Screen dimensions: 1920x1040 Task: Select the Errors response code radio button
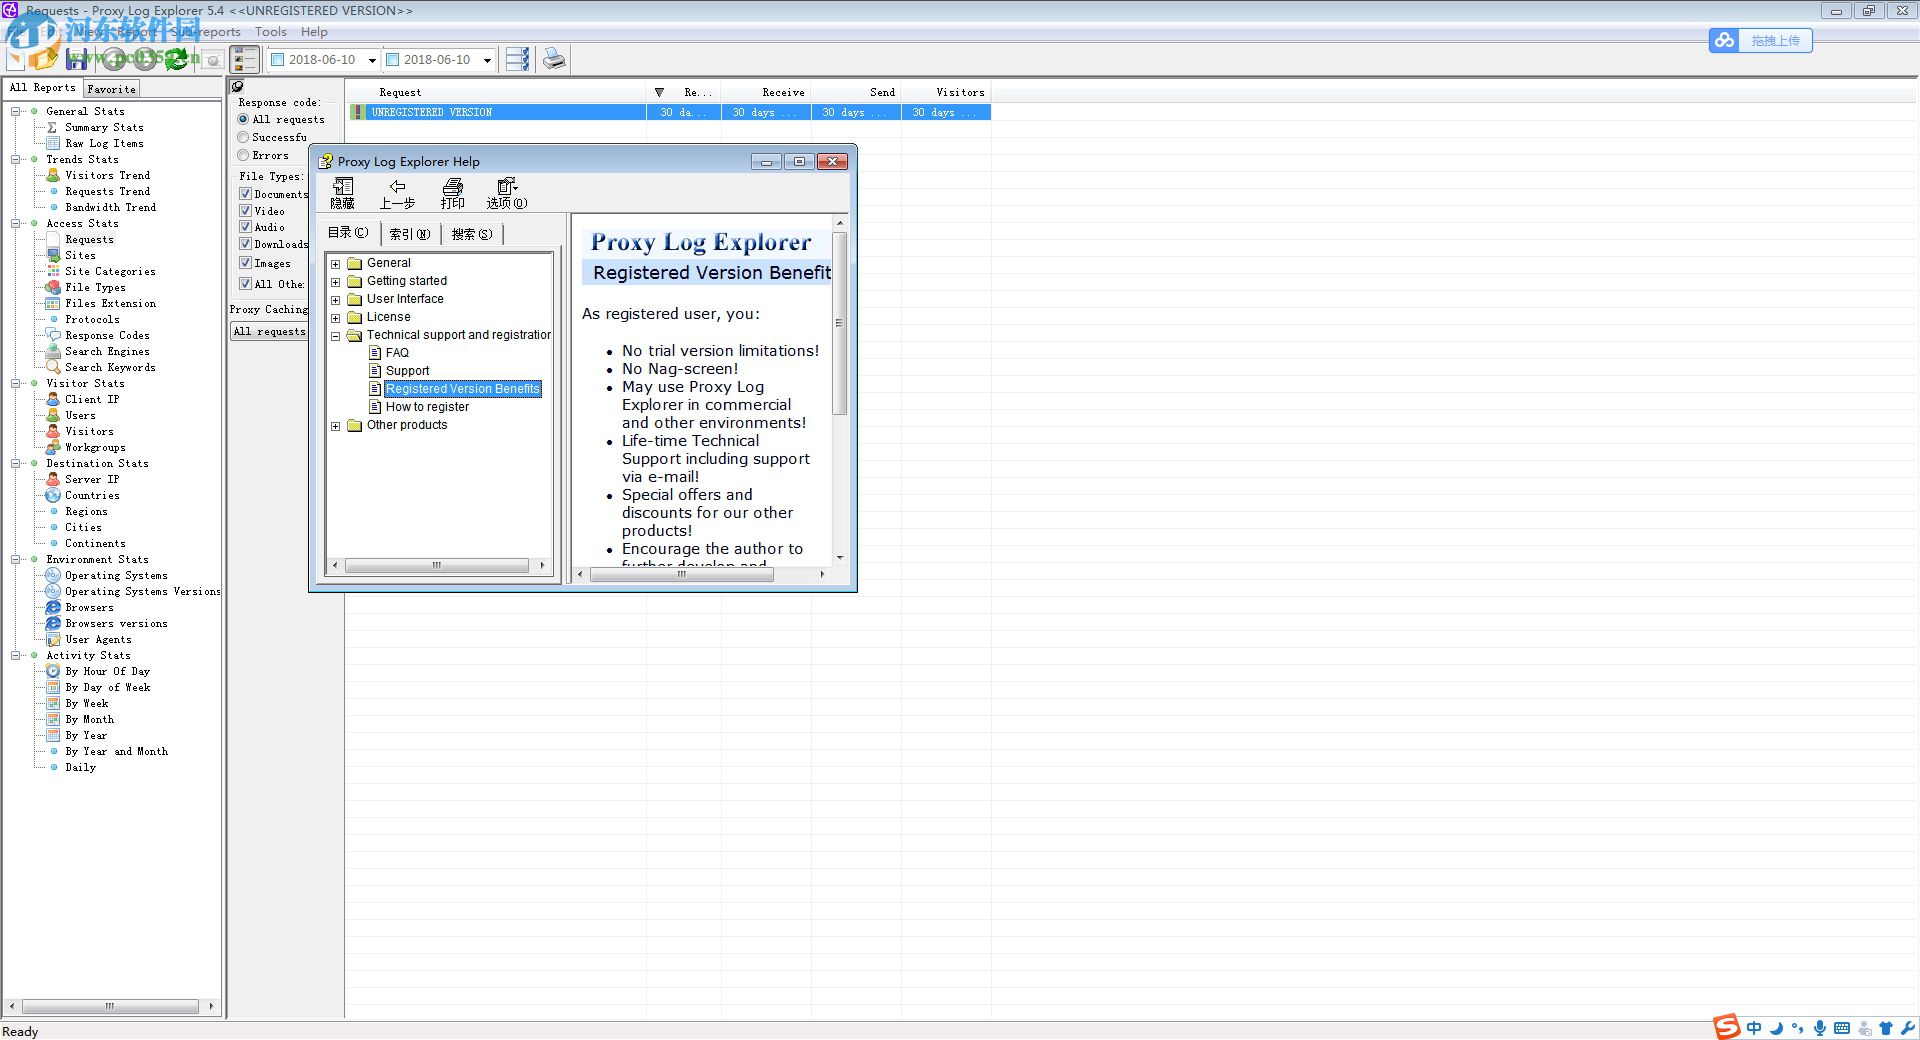(x=243, y=155)
